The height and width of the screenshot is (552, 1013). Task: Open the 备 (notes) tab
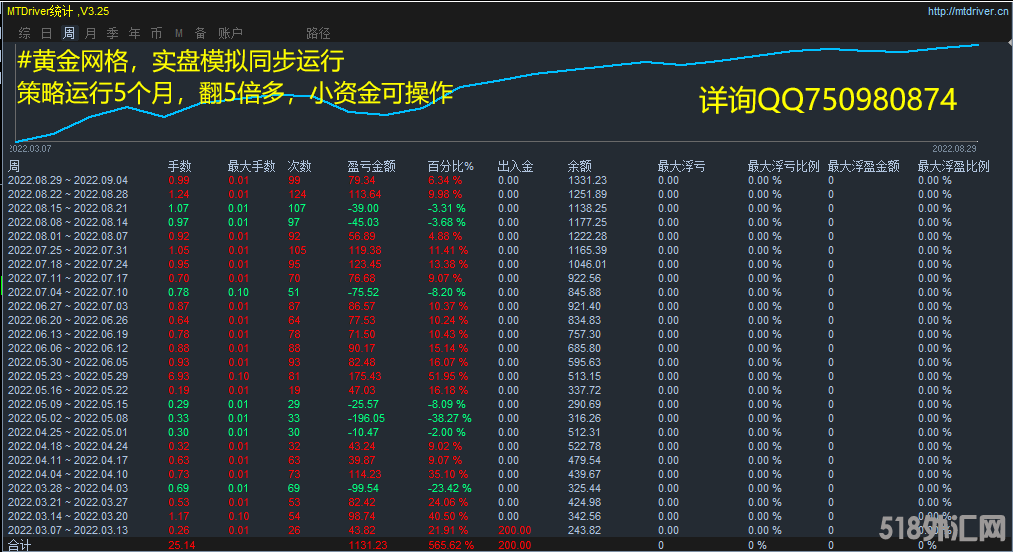(200, 33)
